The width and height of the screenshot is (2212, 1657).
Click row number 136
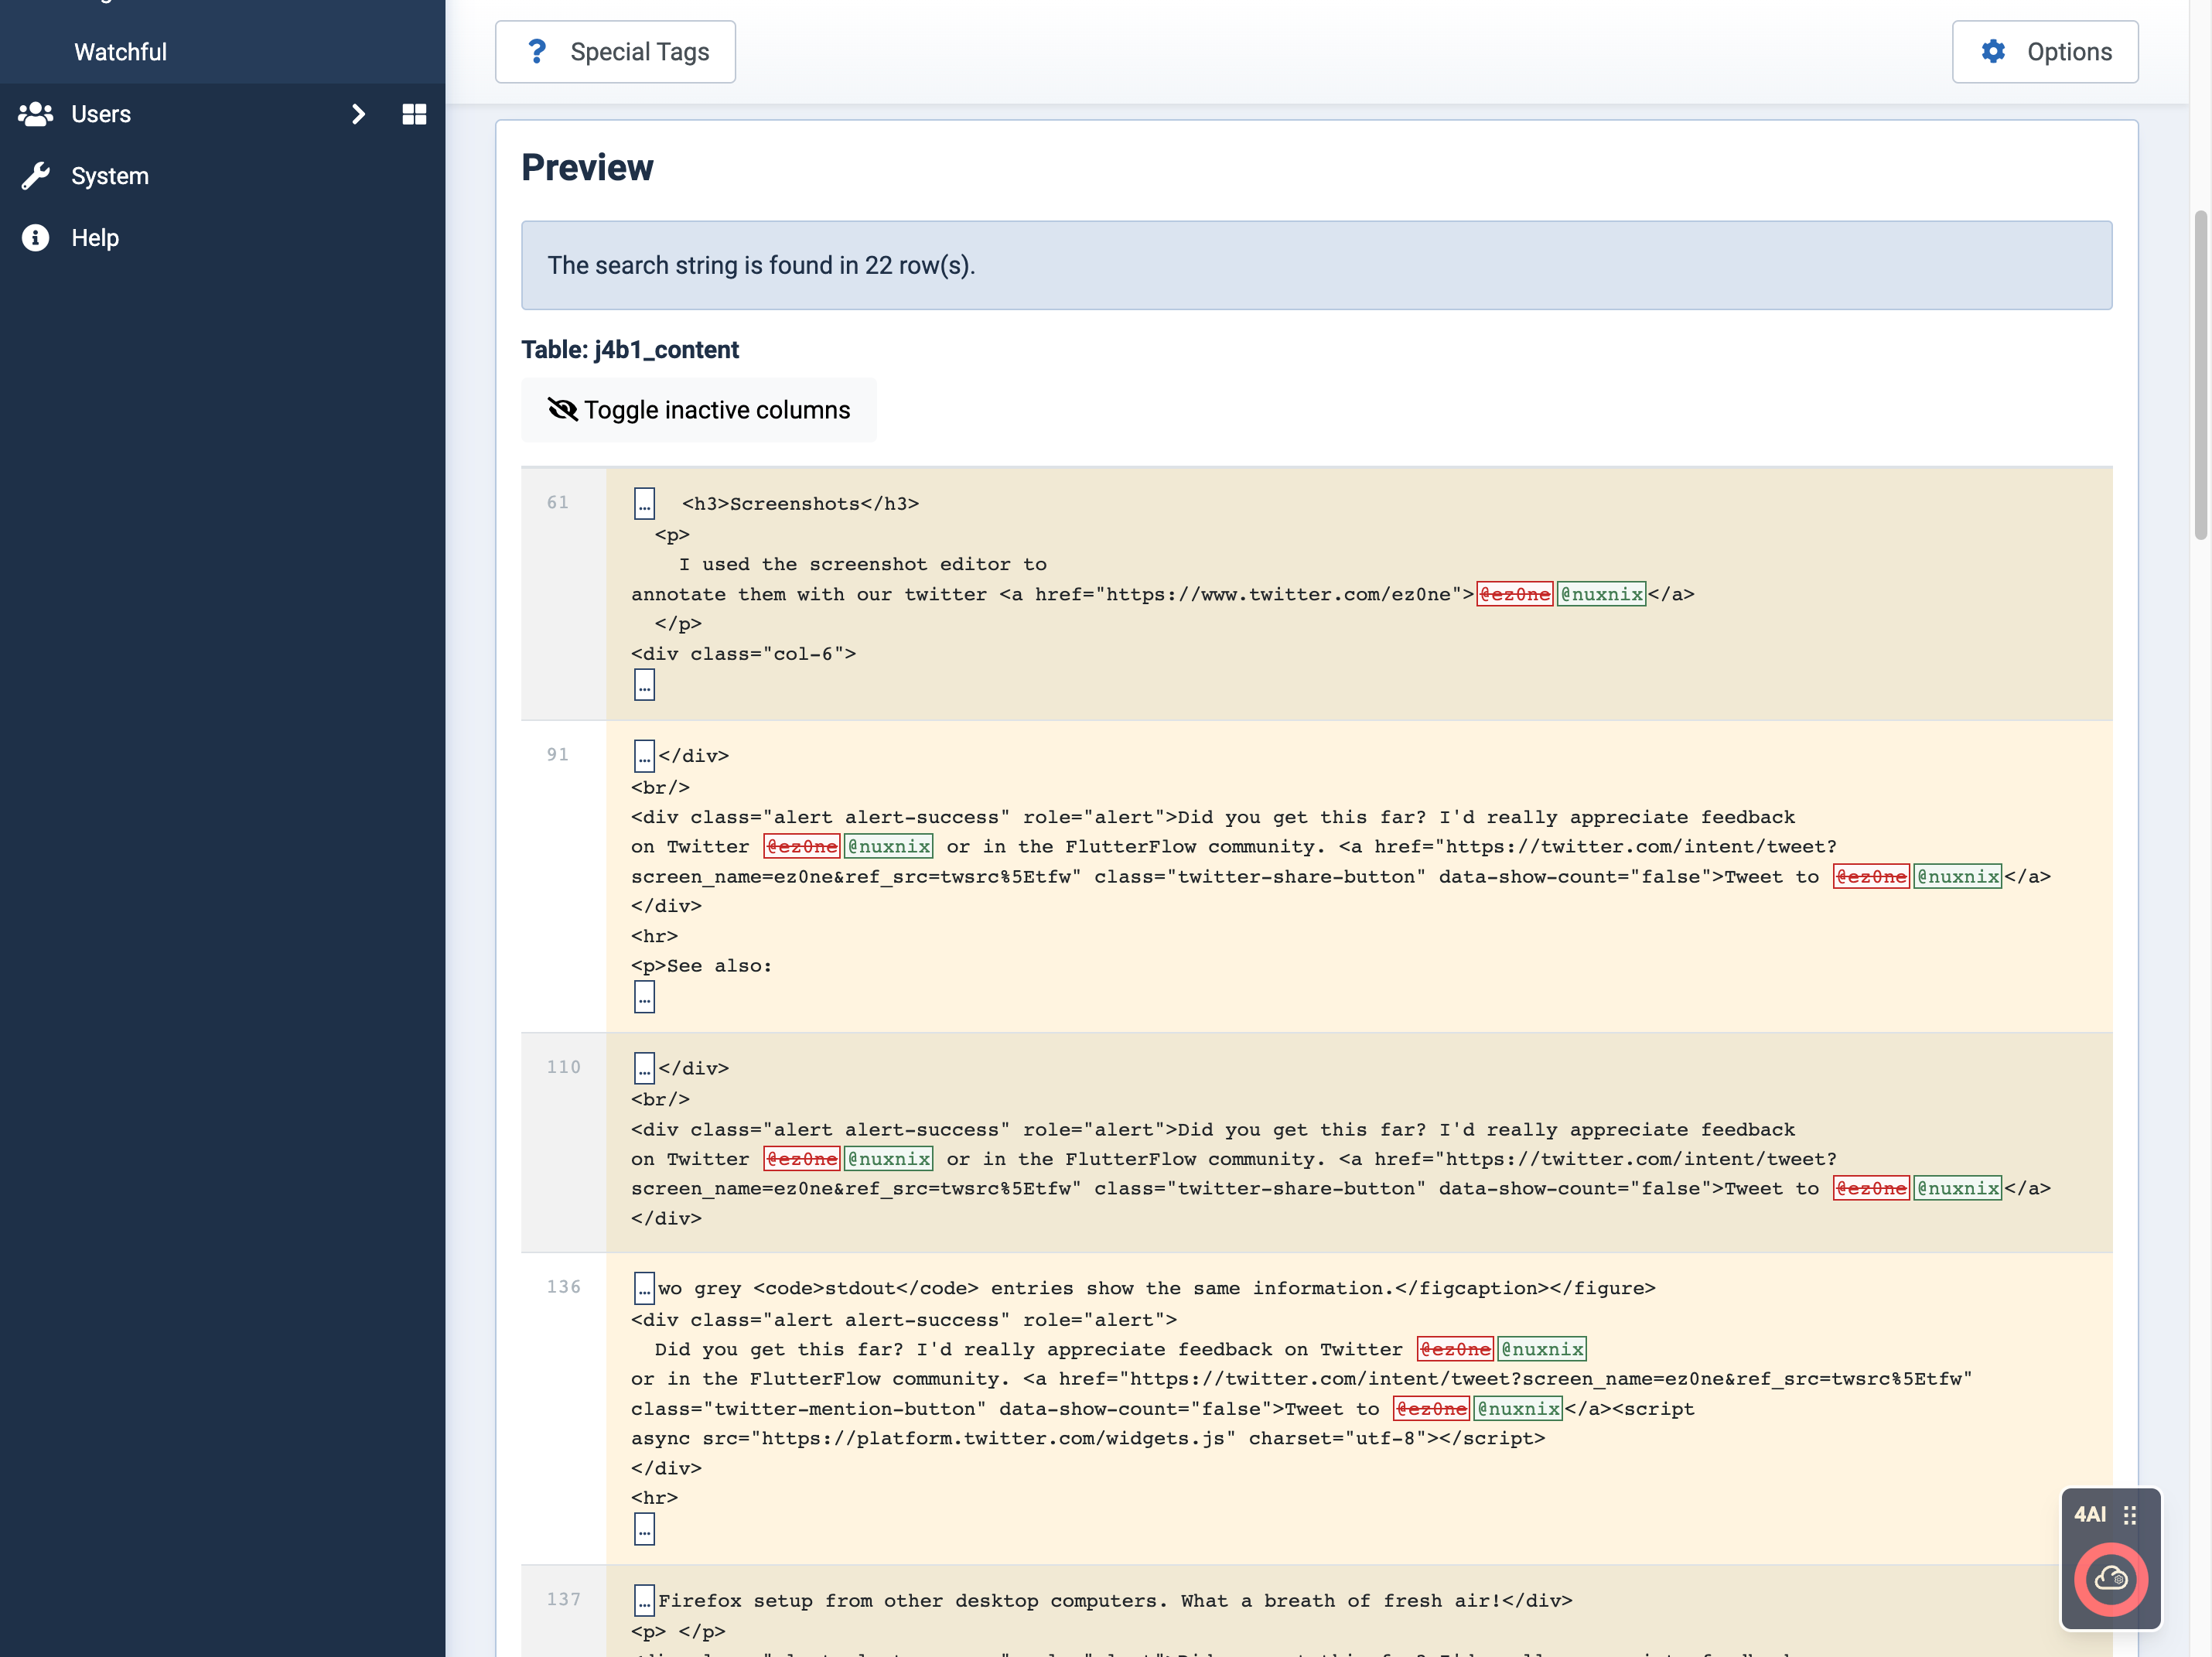pos(563,1287)
